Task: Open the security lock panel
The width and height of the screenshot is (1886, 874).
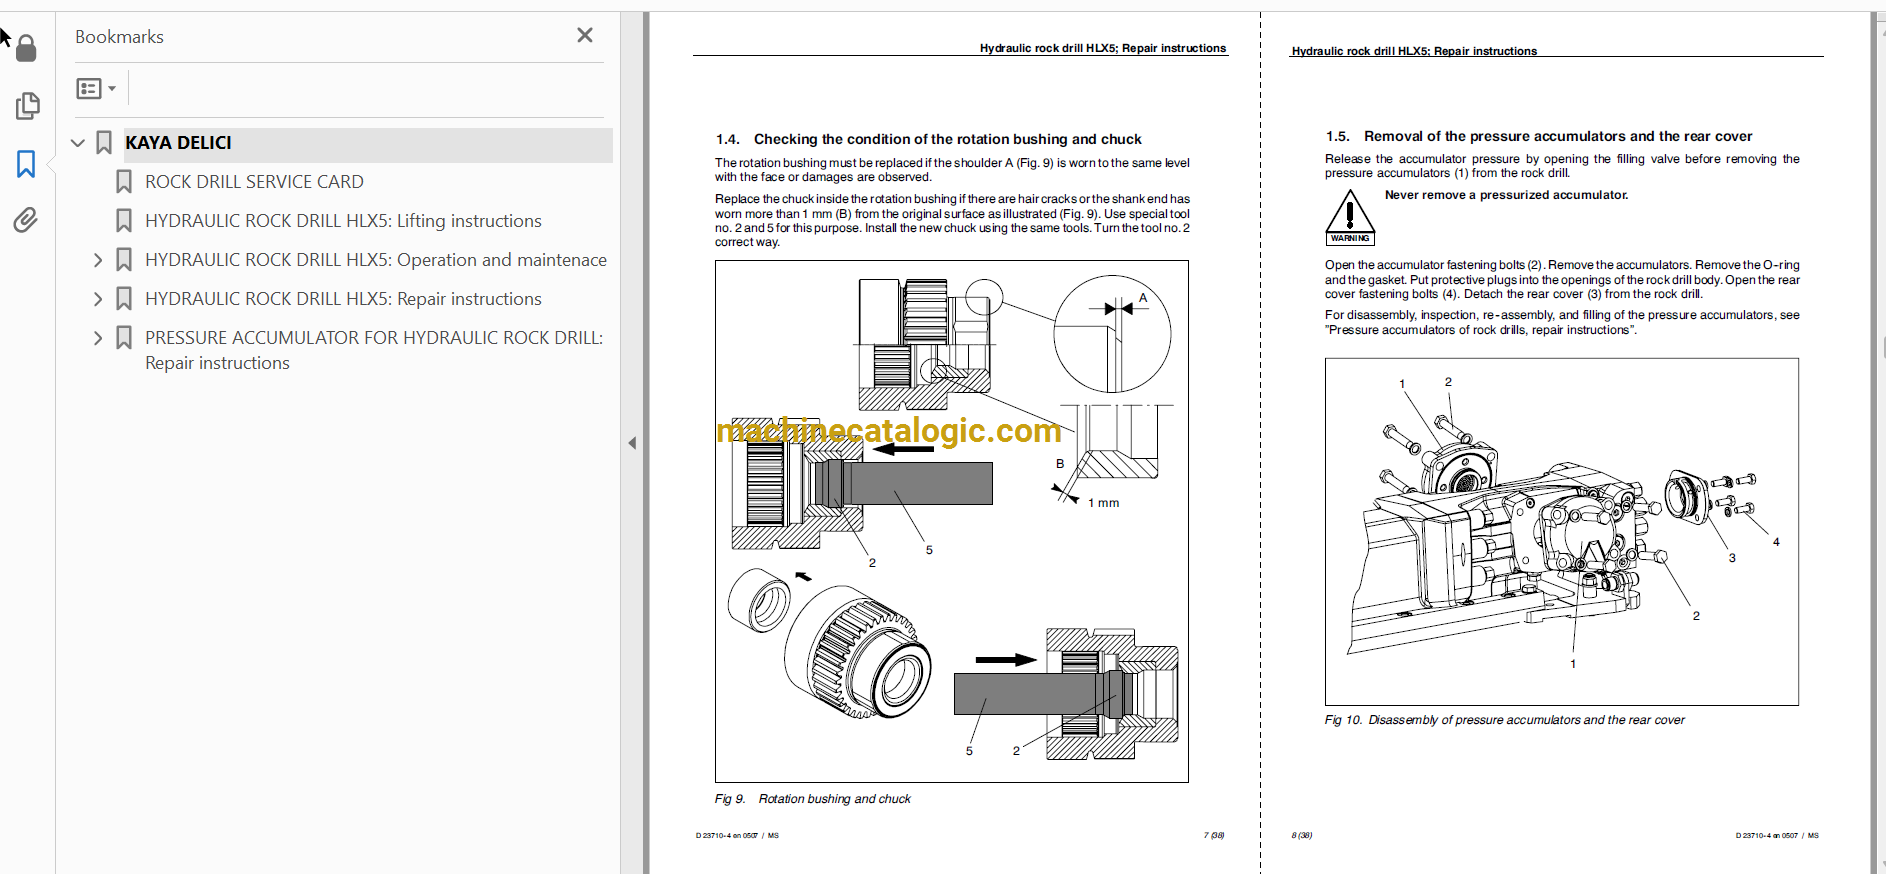Action: pos(26,48)
